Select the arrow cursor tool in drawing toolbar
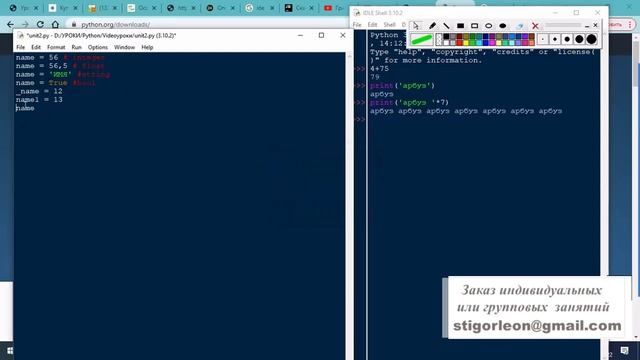Screen dimensions: 640x360 (416, 26)
